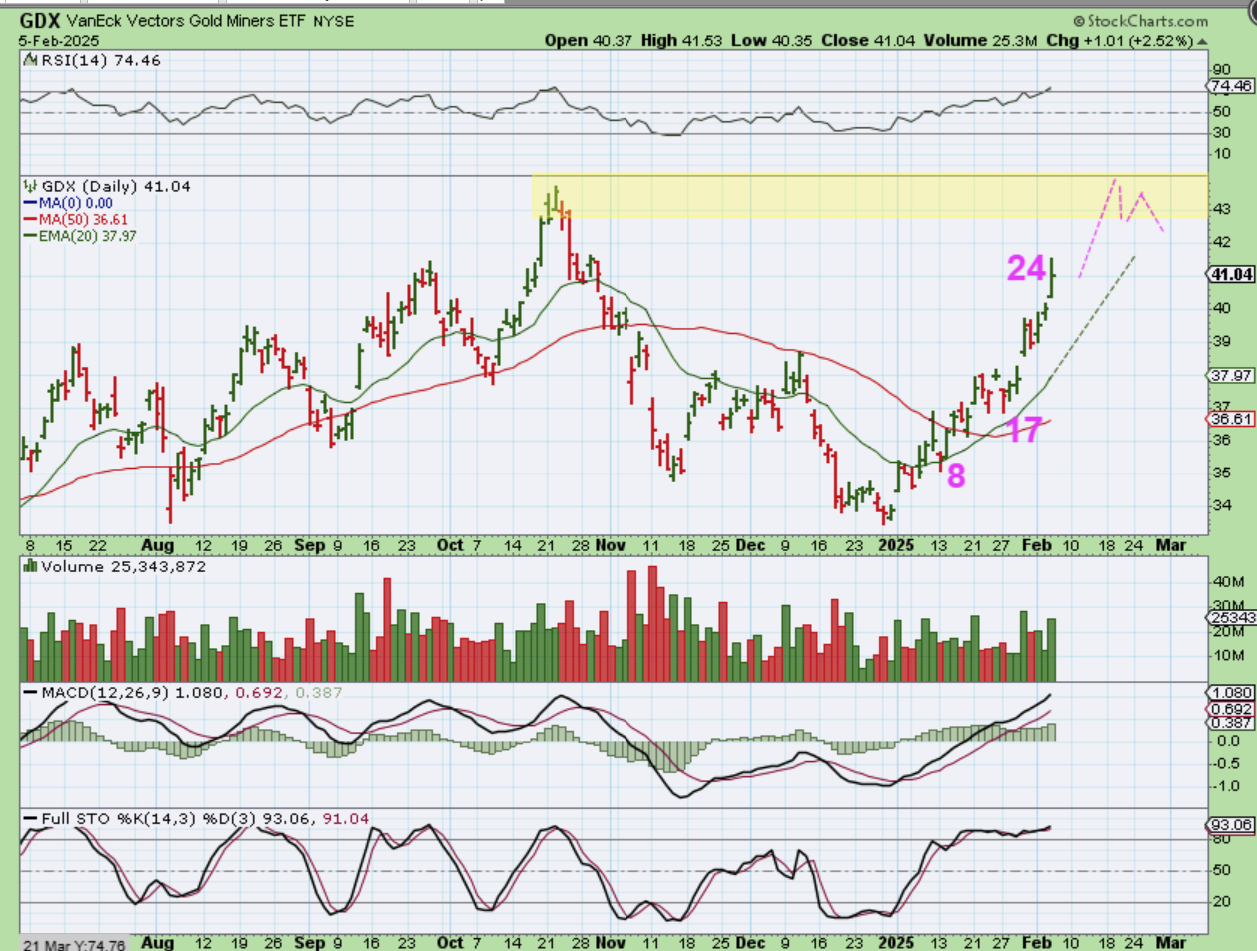Click Mar label on the bottom date axis

[1170, 942]
